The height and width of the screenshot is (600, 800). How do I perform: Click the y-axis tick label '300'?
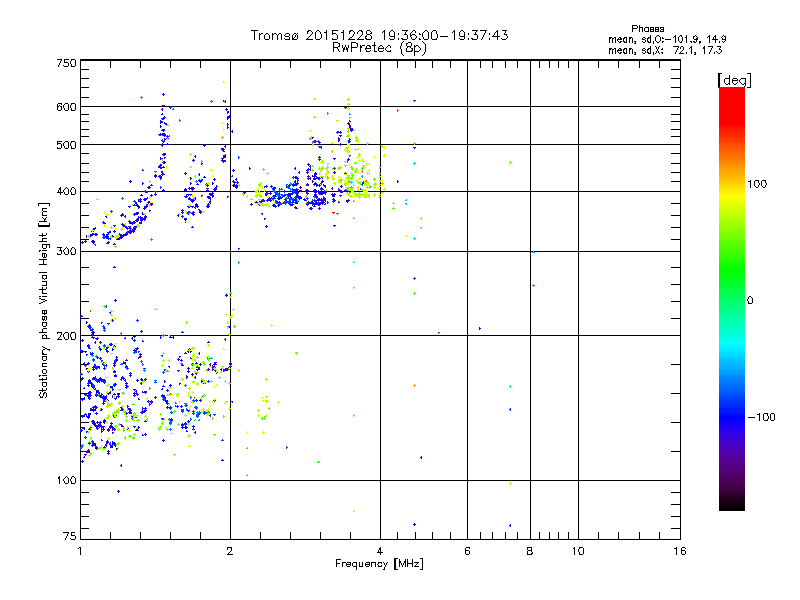click(66, 252)
